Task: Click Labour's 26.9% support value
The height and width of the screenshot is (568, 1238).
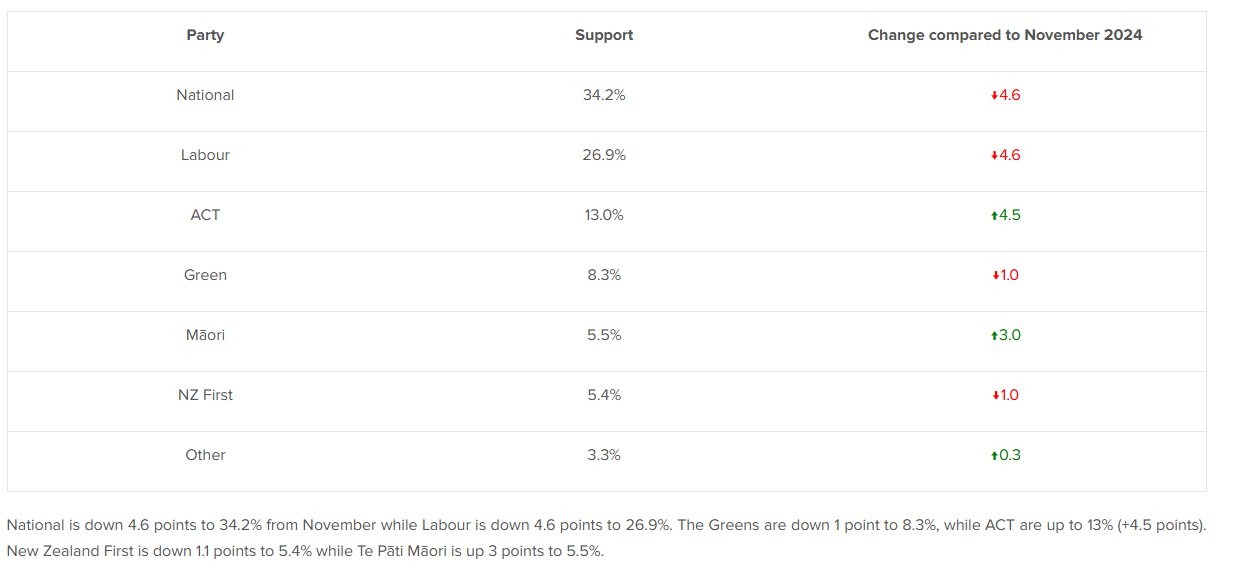Action: (604, 155)
